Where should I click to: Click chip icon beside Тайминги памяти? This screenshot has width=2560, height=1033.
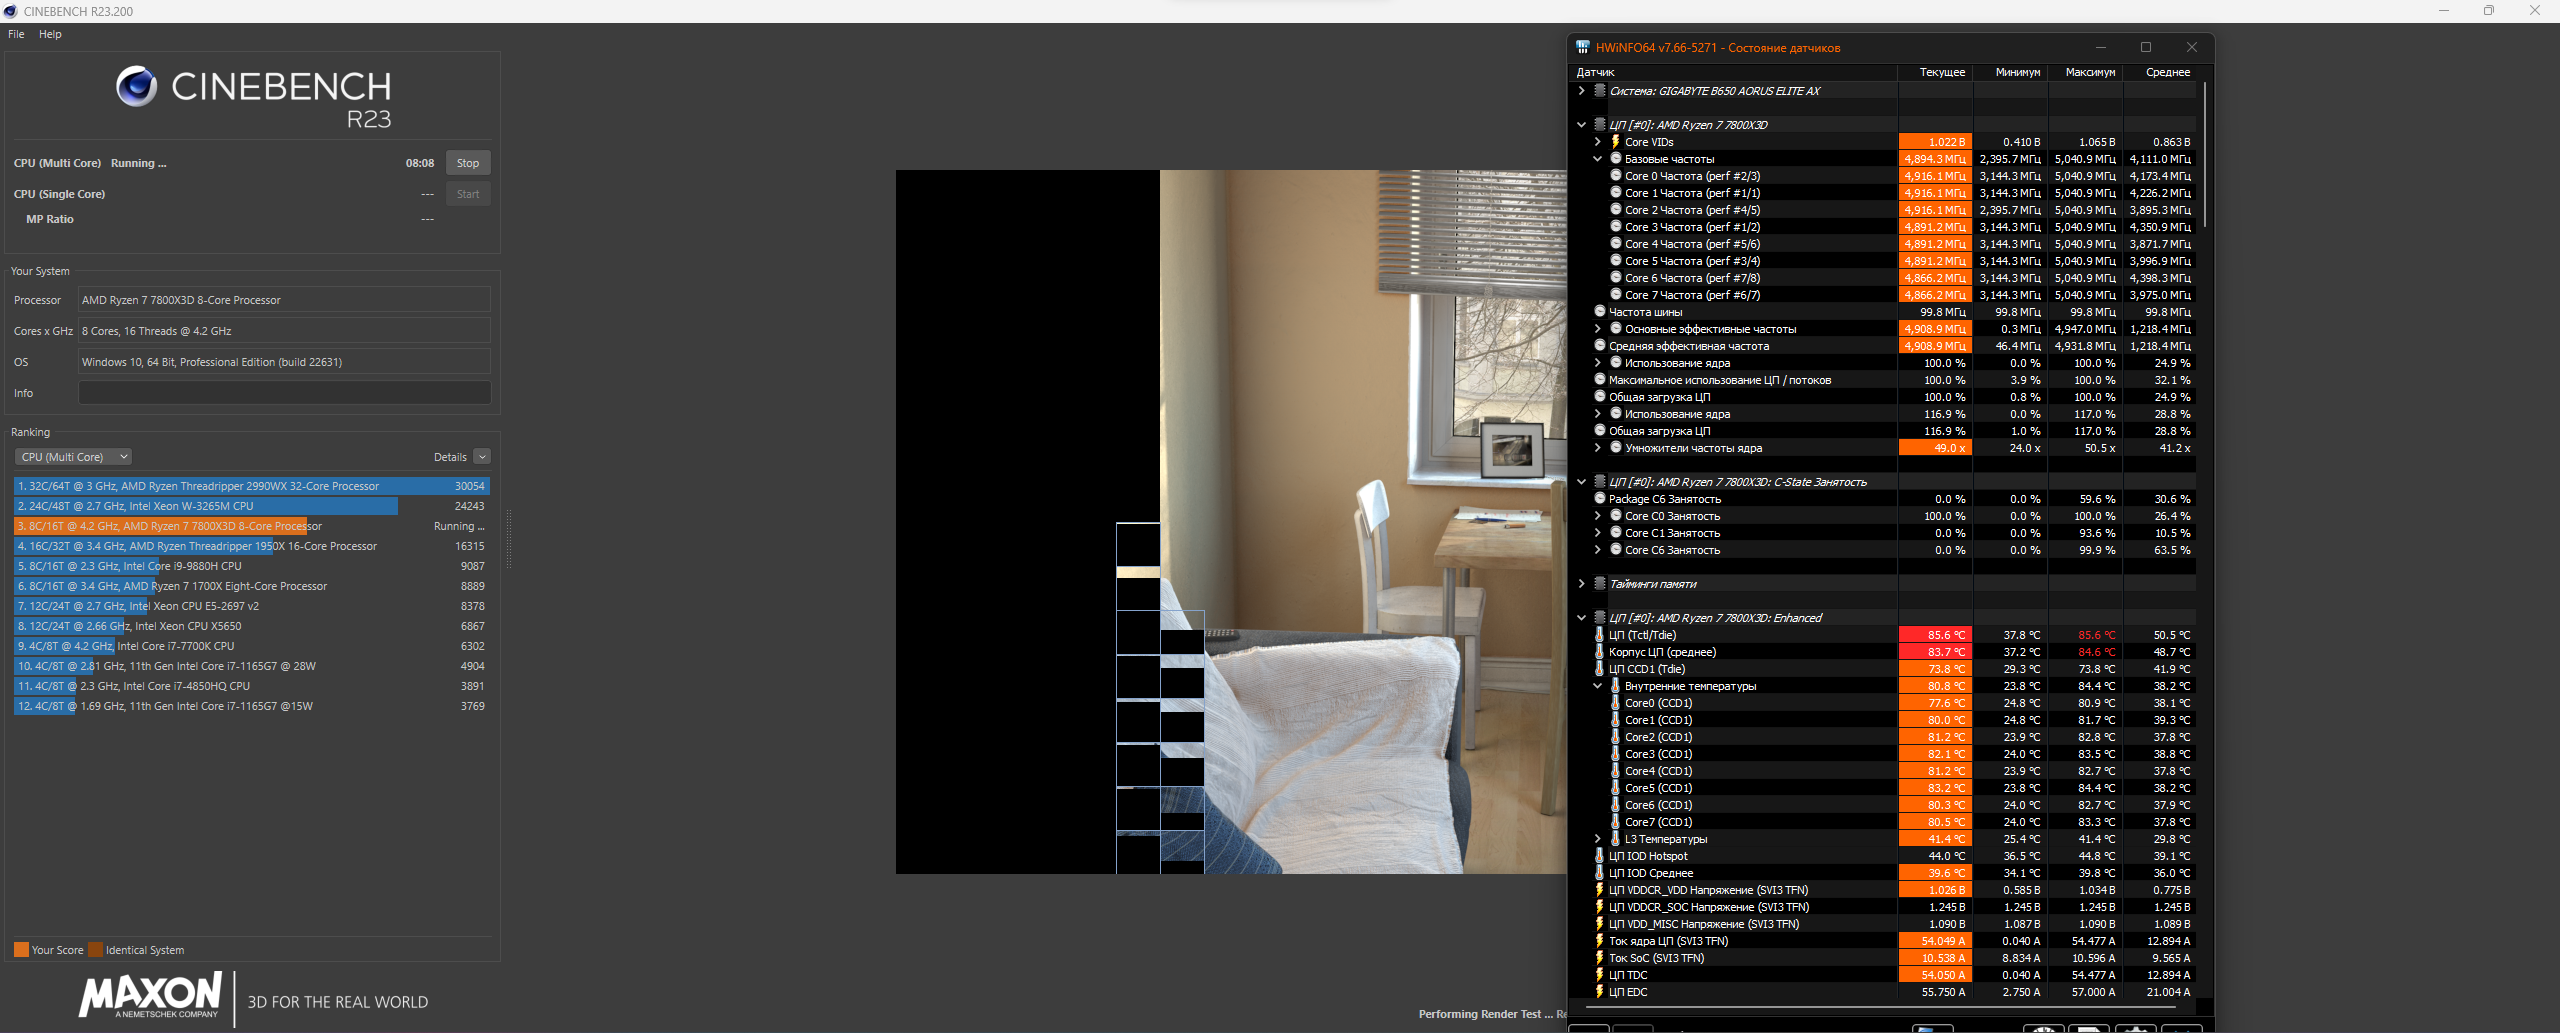(1600, 584)
